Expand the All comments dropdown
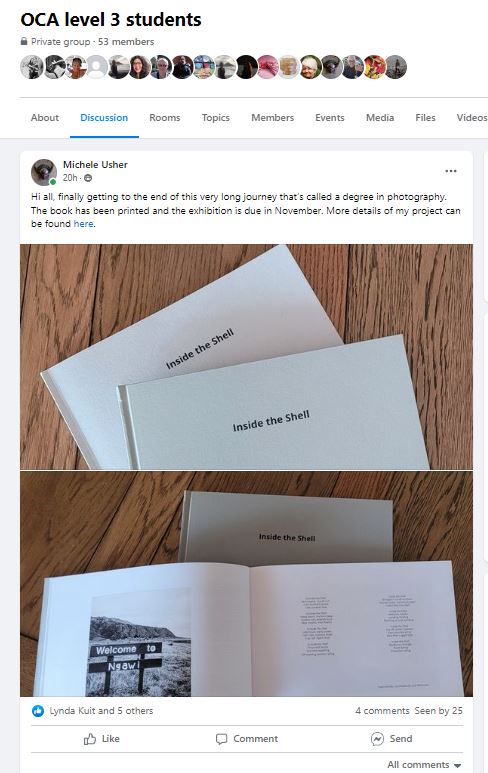This screenshot has height=773, width=488. [424, 765]
